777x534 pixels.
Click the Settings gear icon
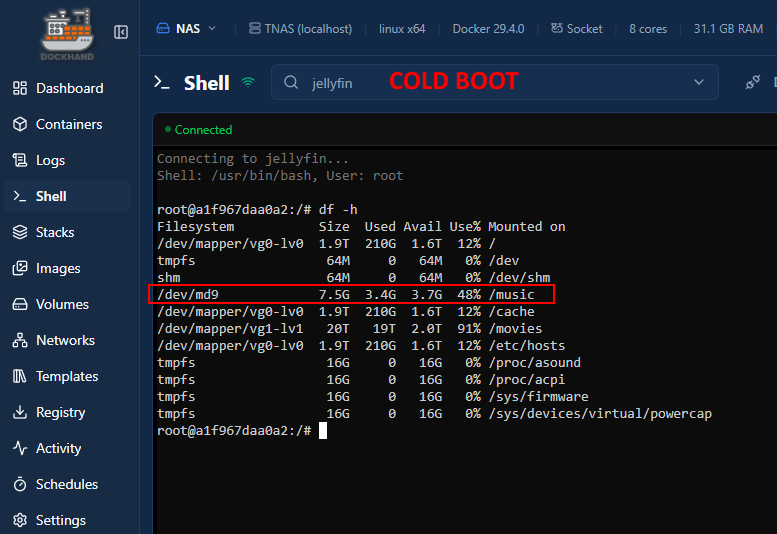pos(20,520)
